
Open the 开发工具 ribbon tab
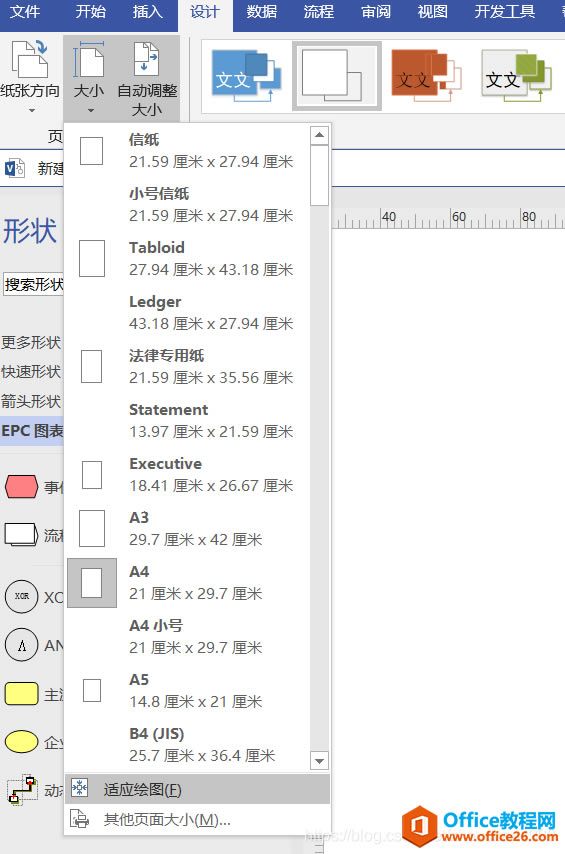(x=505, y=12)
